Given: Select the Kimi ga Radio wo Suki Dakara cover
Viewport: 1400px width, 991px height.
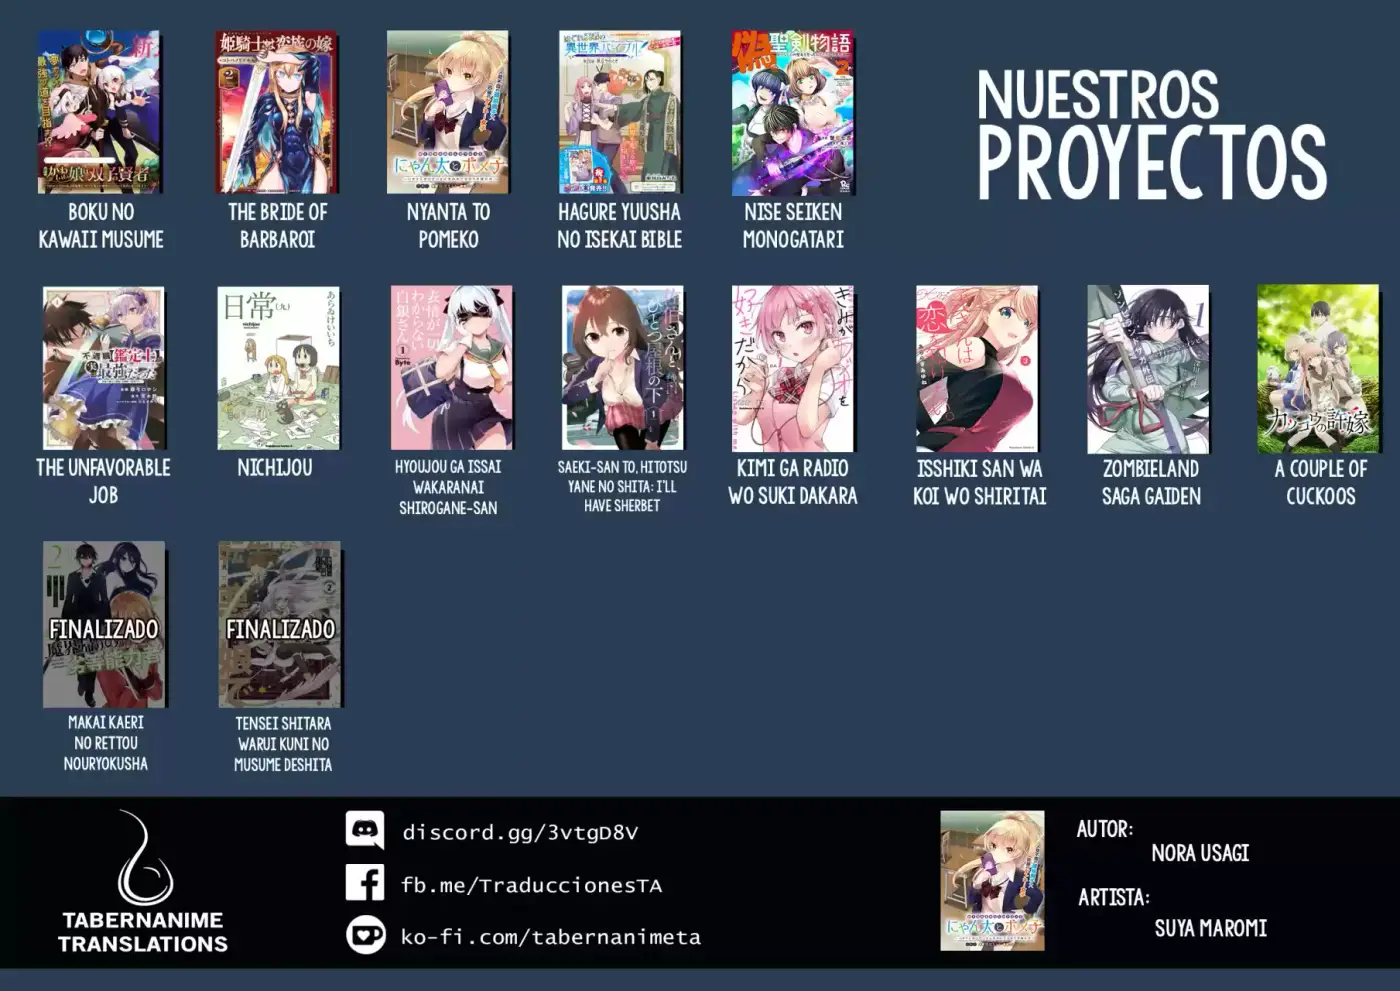Looking at the screenshot, I should coord(793,368).
